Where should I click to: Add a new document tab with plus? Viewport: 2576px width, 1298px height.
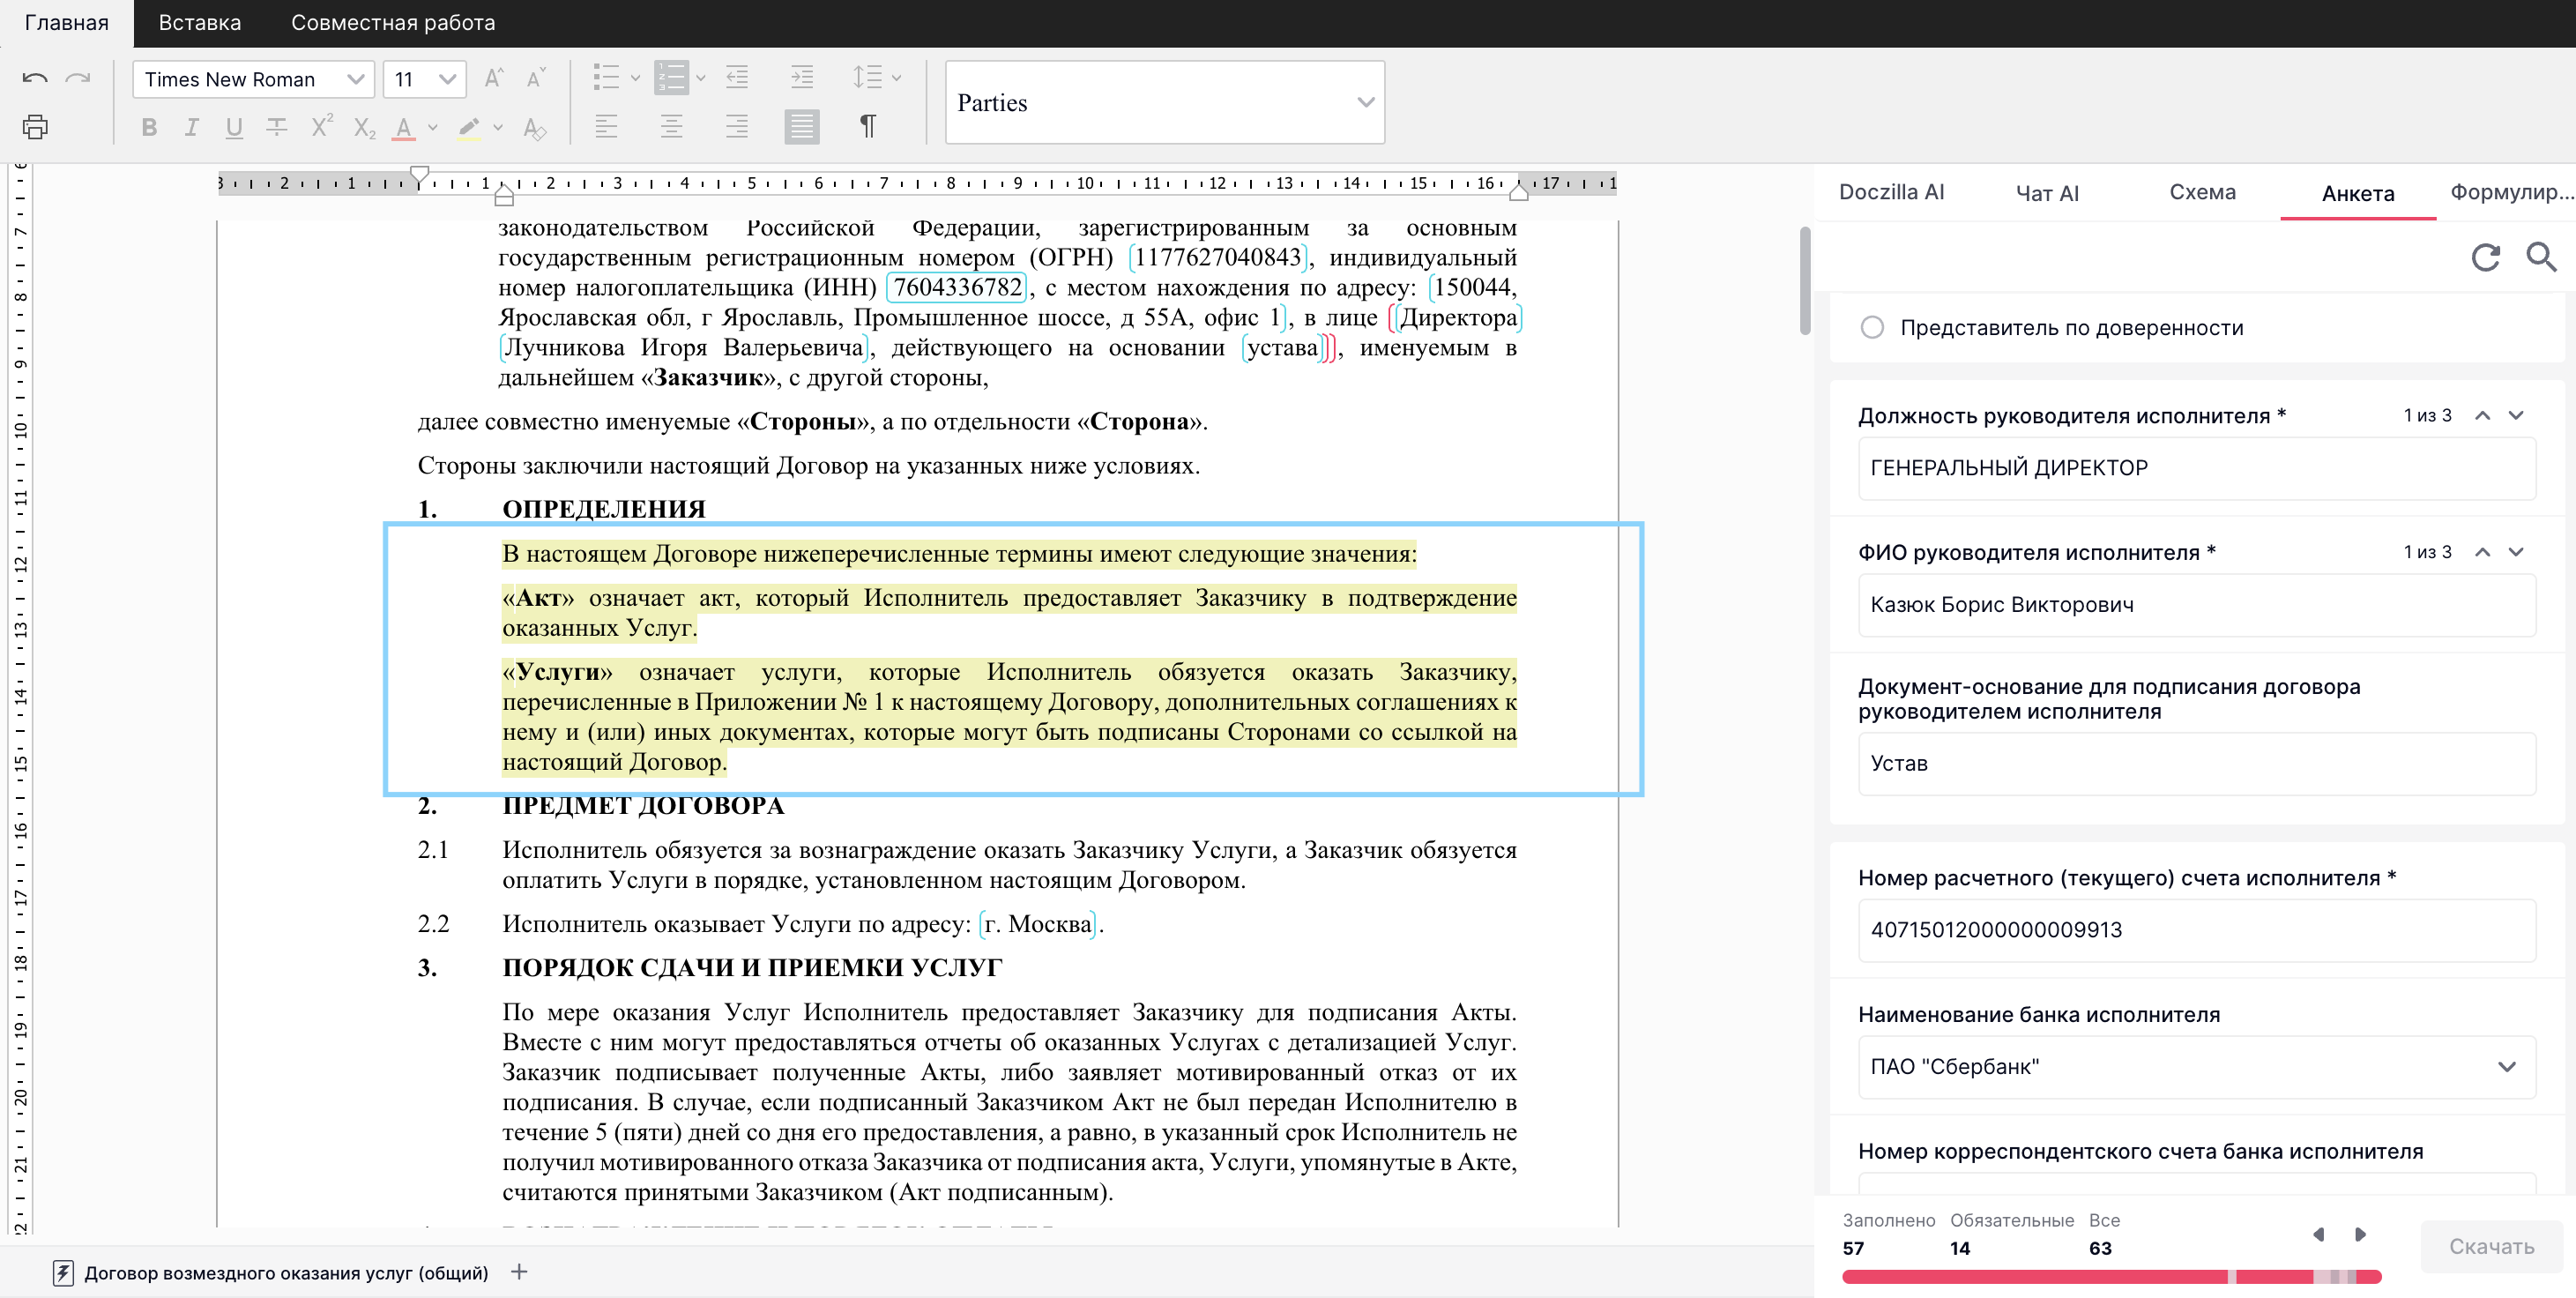coord(519,1272)
